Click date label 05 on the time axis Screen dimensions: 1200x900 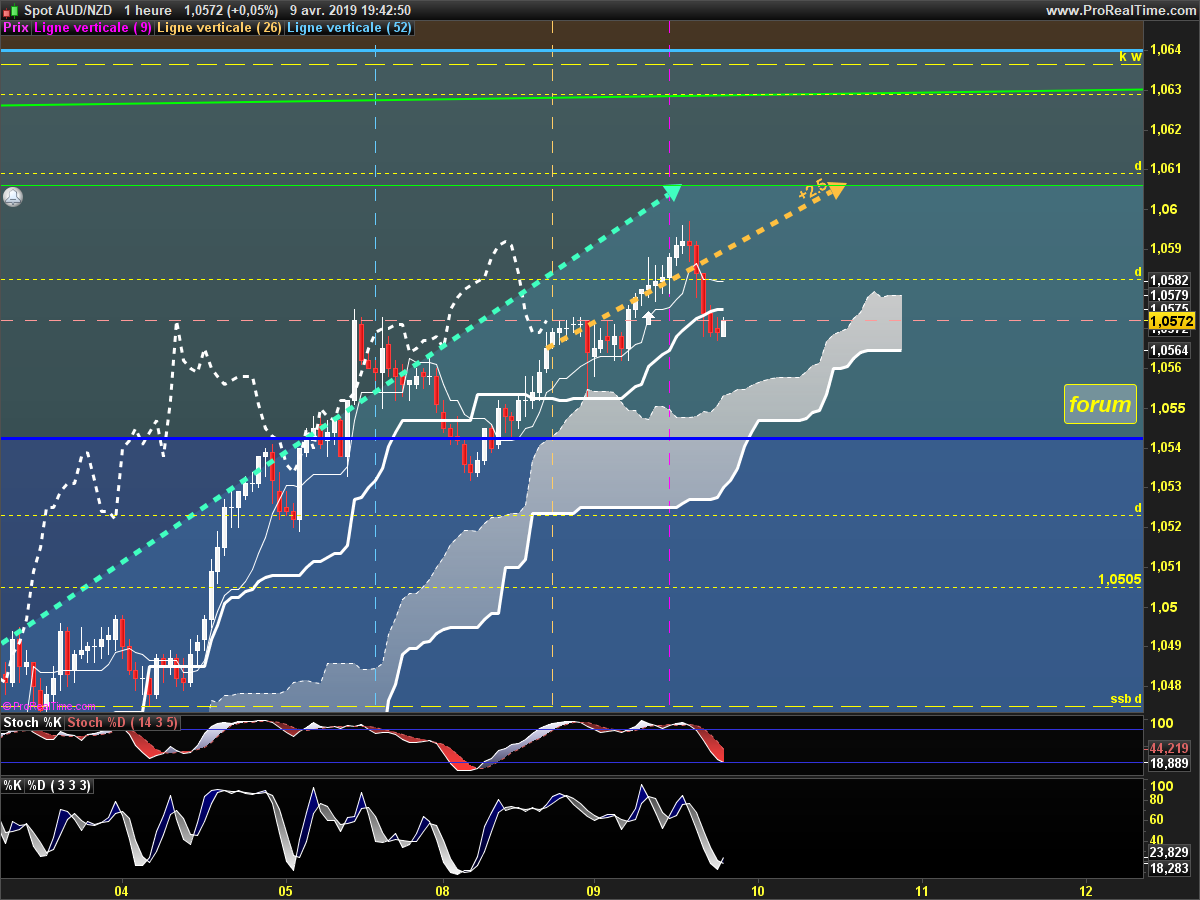285,890
